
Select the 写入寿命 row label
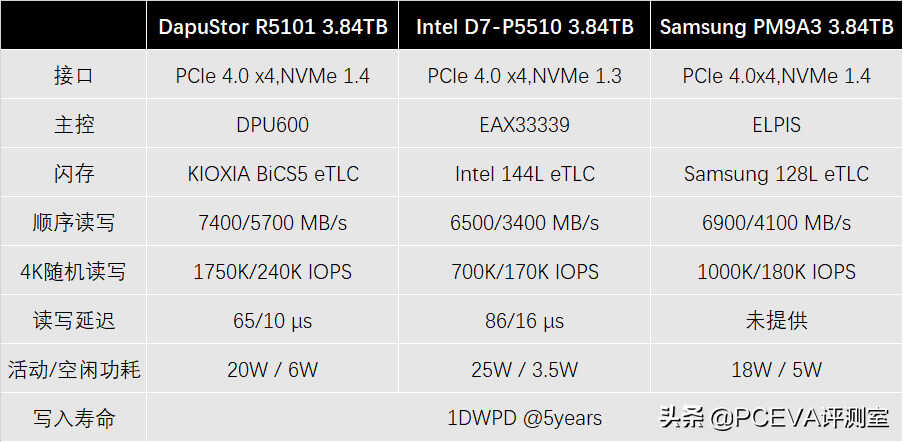[73, 418]
